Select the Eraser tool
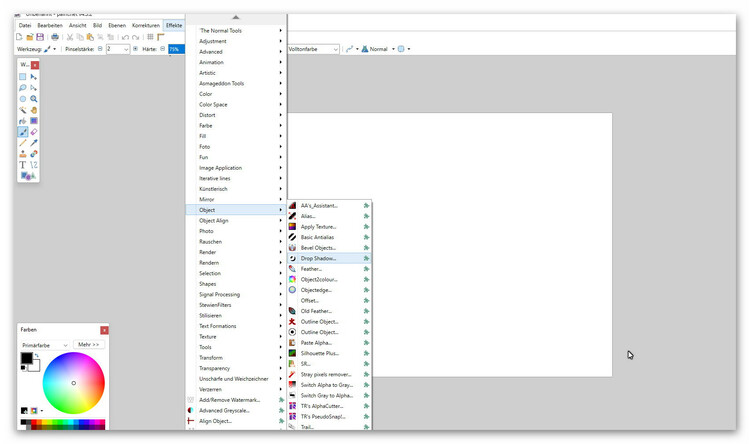This screenshot has height=444, width=750. point(33,132)
